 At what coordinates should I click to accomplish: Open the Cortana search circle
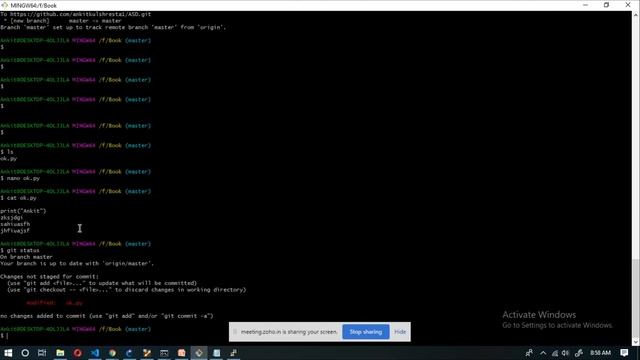tap(25, 353)
